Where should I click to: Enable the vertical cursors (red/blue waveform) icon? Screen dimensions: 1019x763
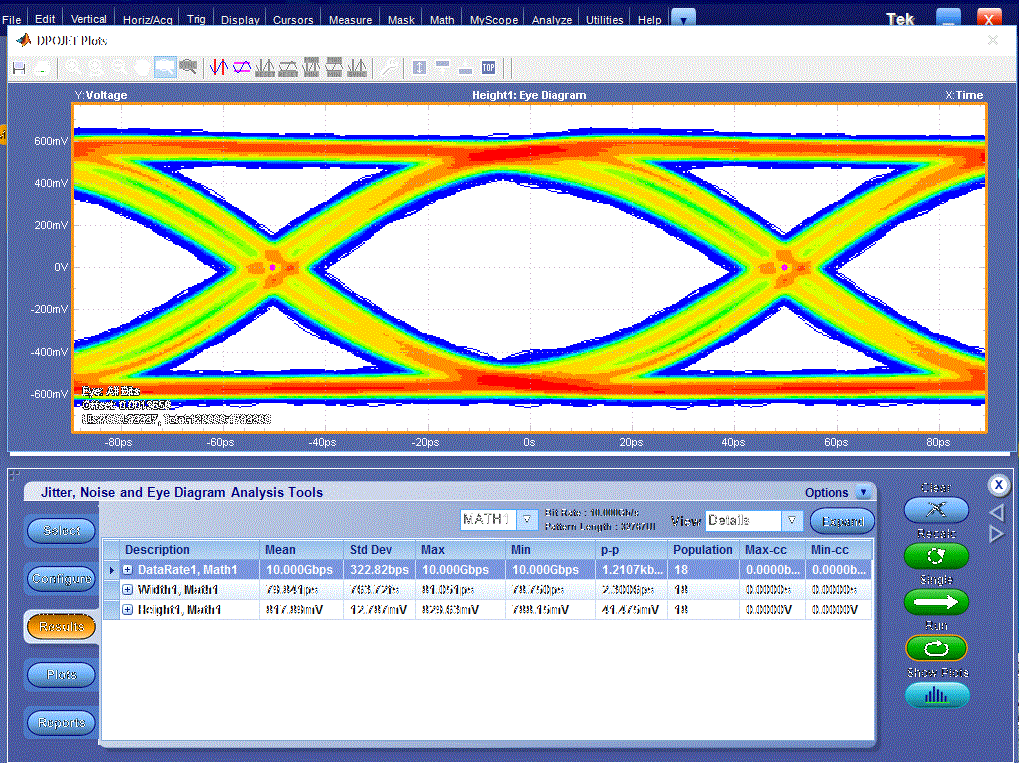click(219, 67)
